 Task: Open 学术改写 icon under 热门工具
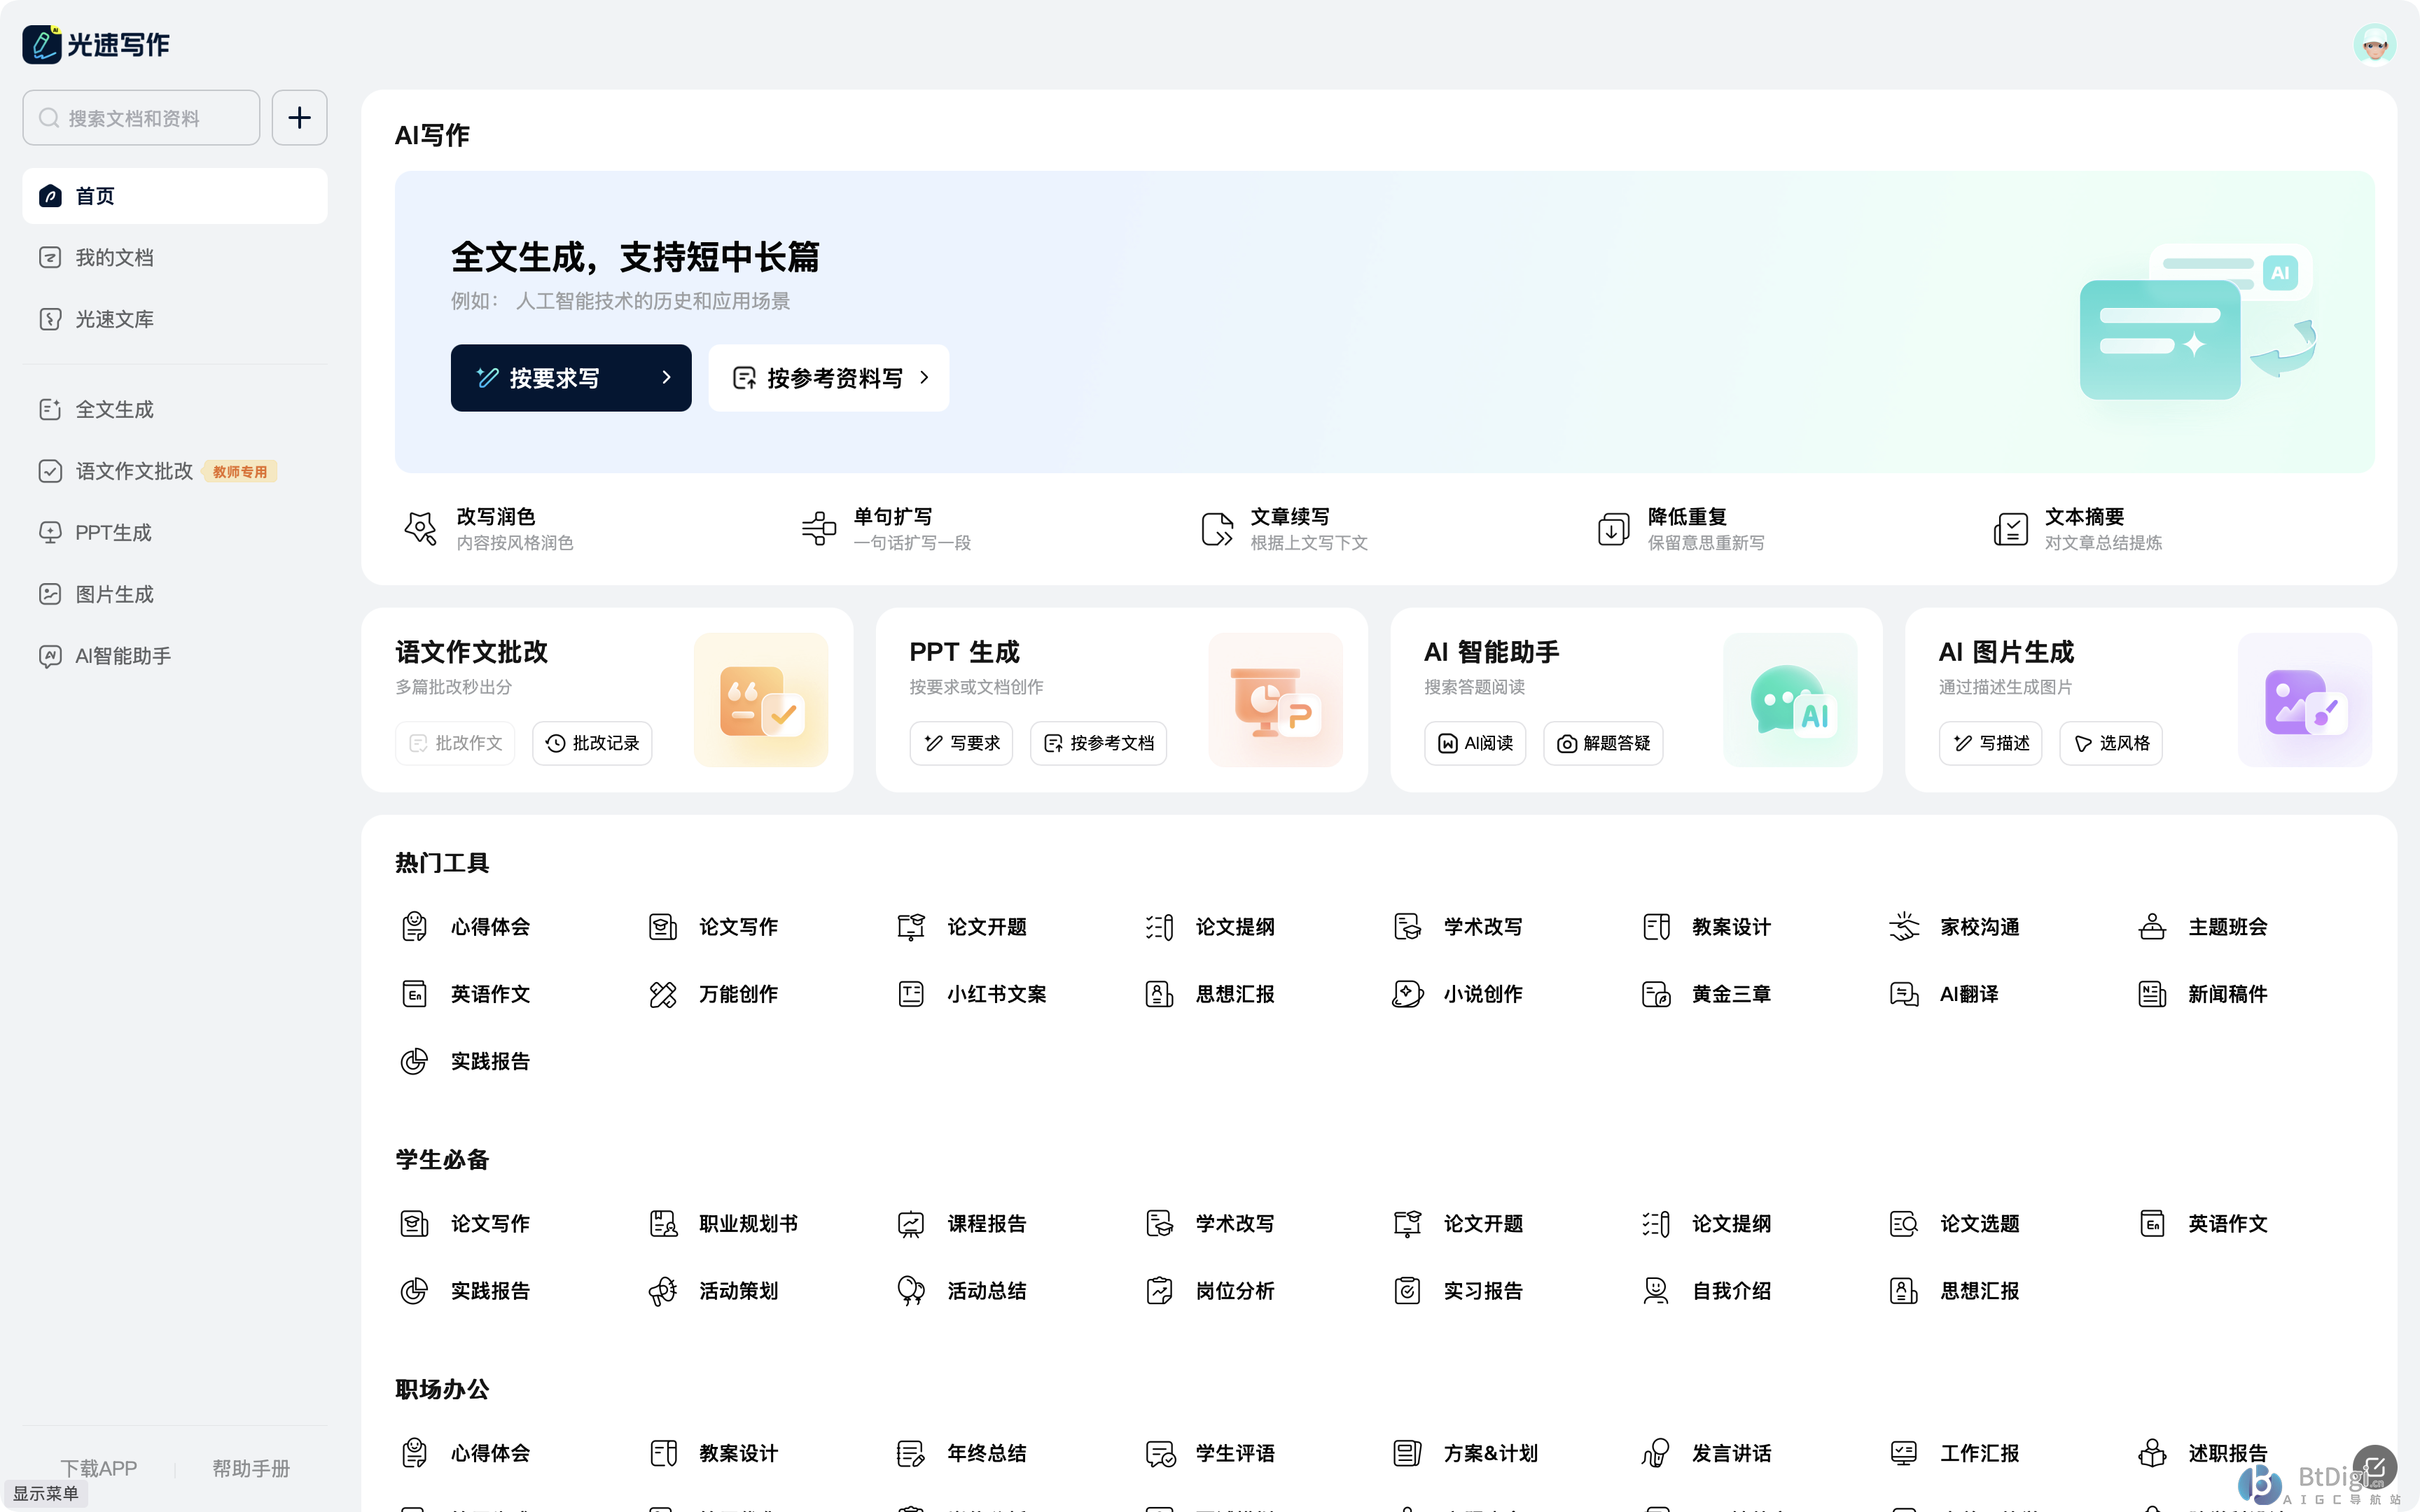click(1407, 927)
